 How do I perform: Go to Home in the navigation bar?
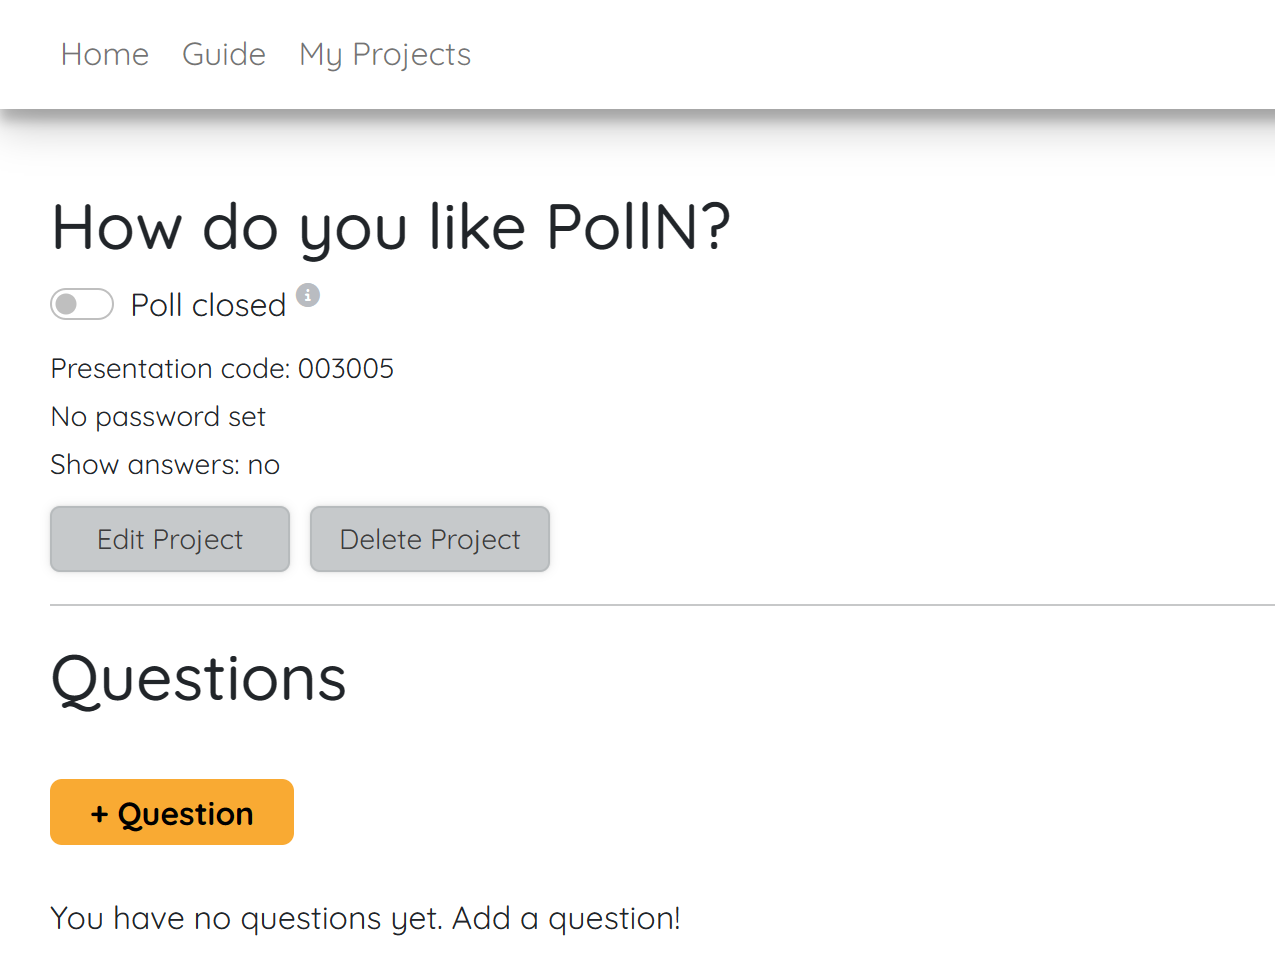click(104, 54)
